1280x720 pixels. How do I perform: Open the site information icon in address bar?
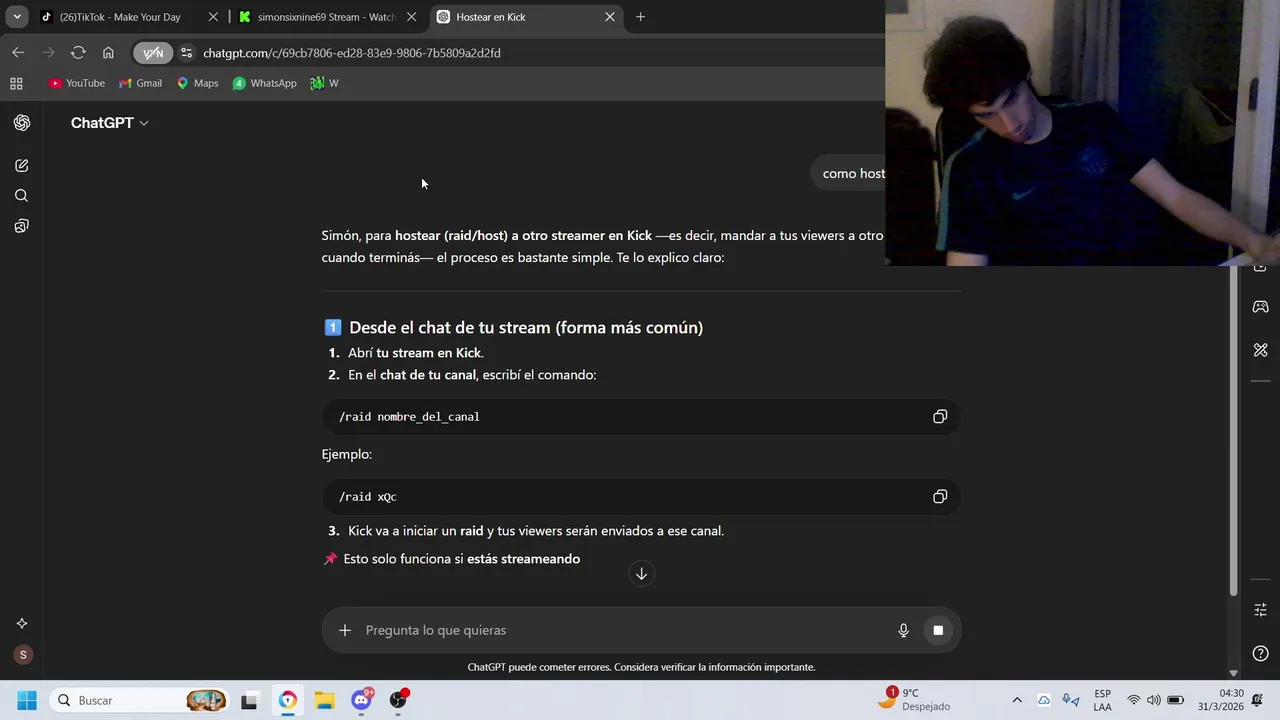tap(186, 53)
